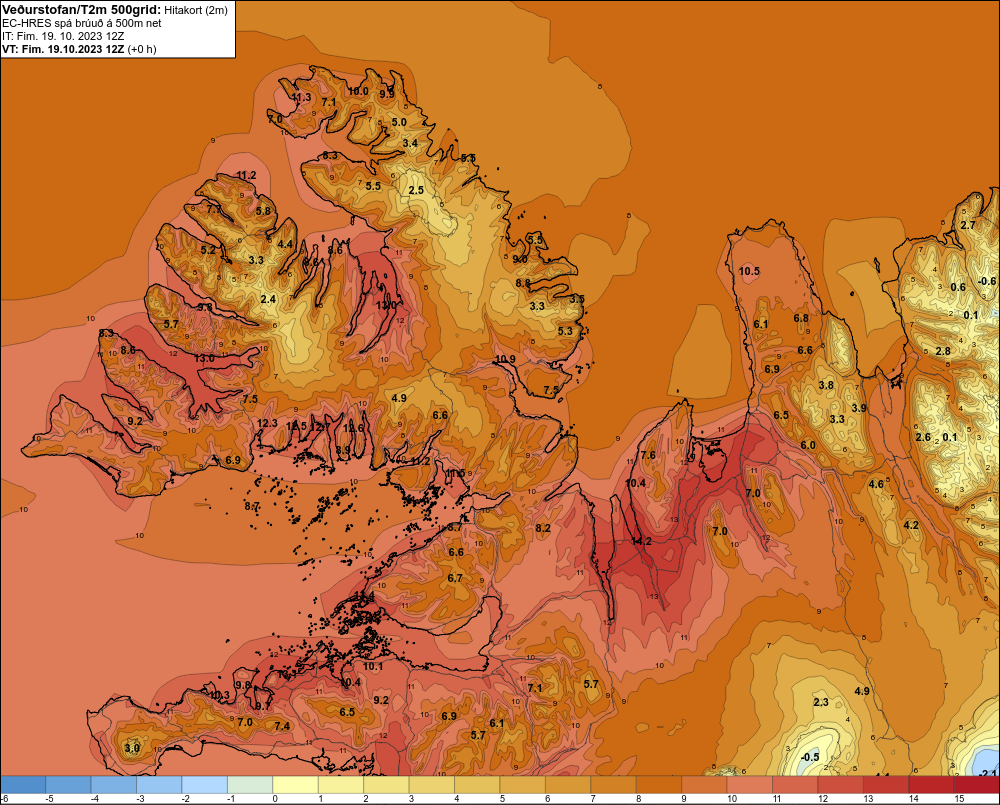This screenshot has height=805, width=1000.
Task: Select the -0.5 glacier temperature label
Action: pos(810,757)
